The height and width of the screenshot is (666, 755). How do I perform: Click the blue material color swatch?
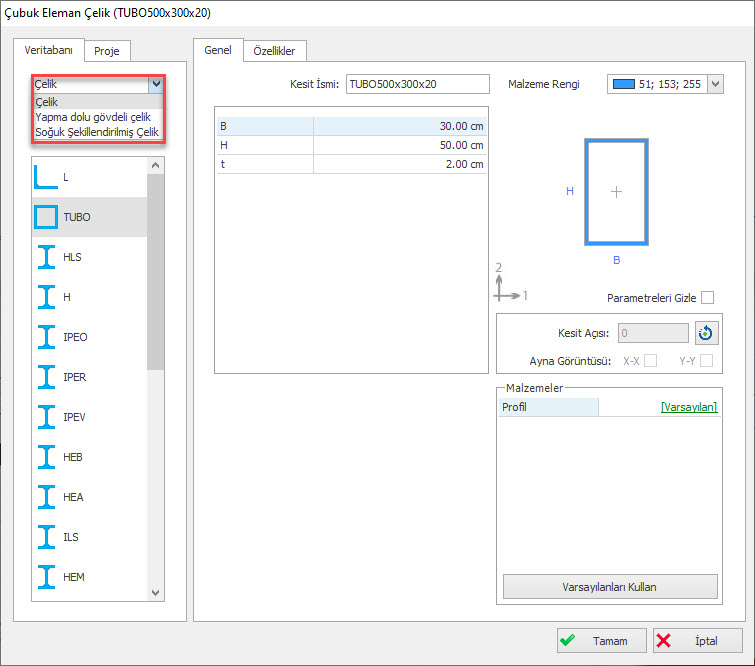(x=624, y=84)
